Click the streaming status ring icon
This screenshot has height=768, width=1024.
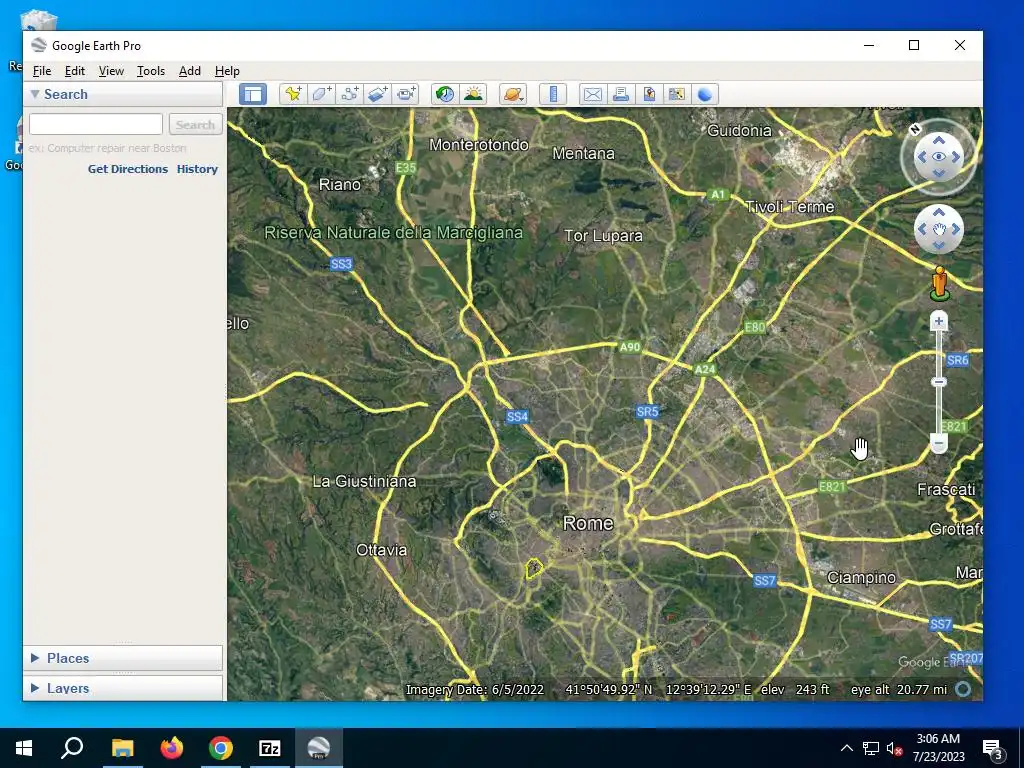[963, 690]
